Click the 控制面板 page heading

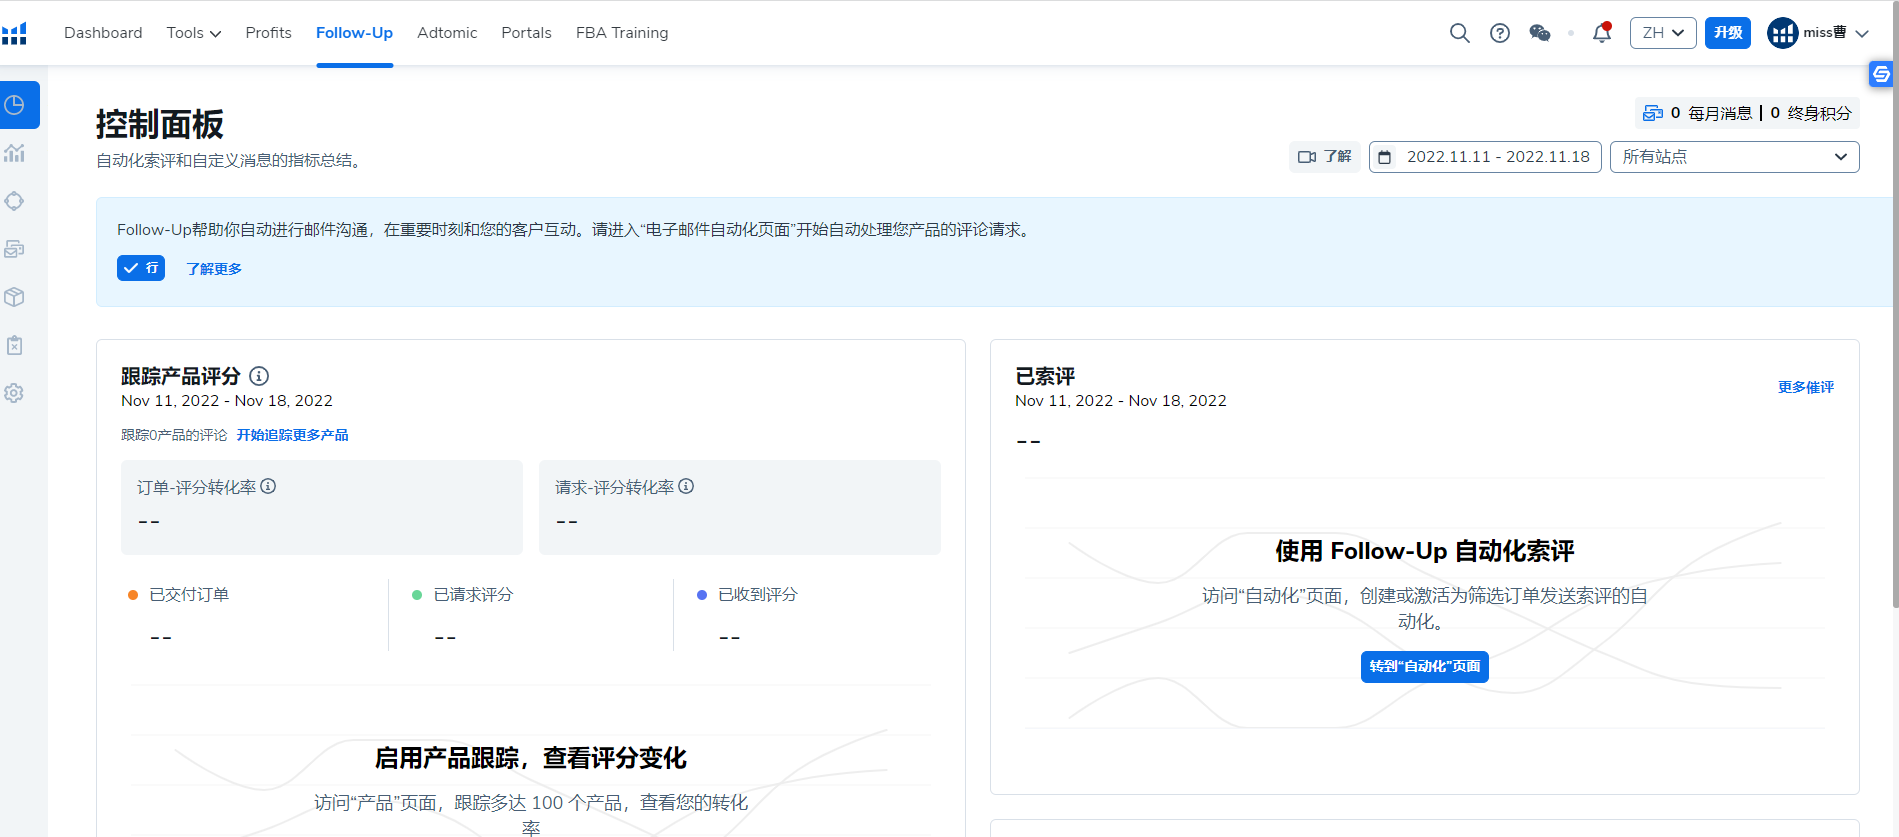[x=160, y=125]
